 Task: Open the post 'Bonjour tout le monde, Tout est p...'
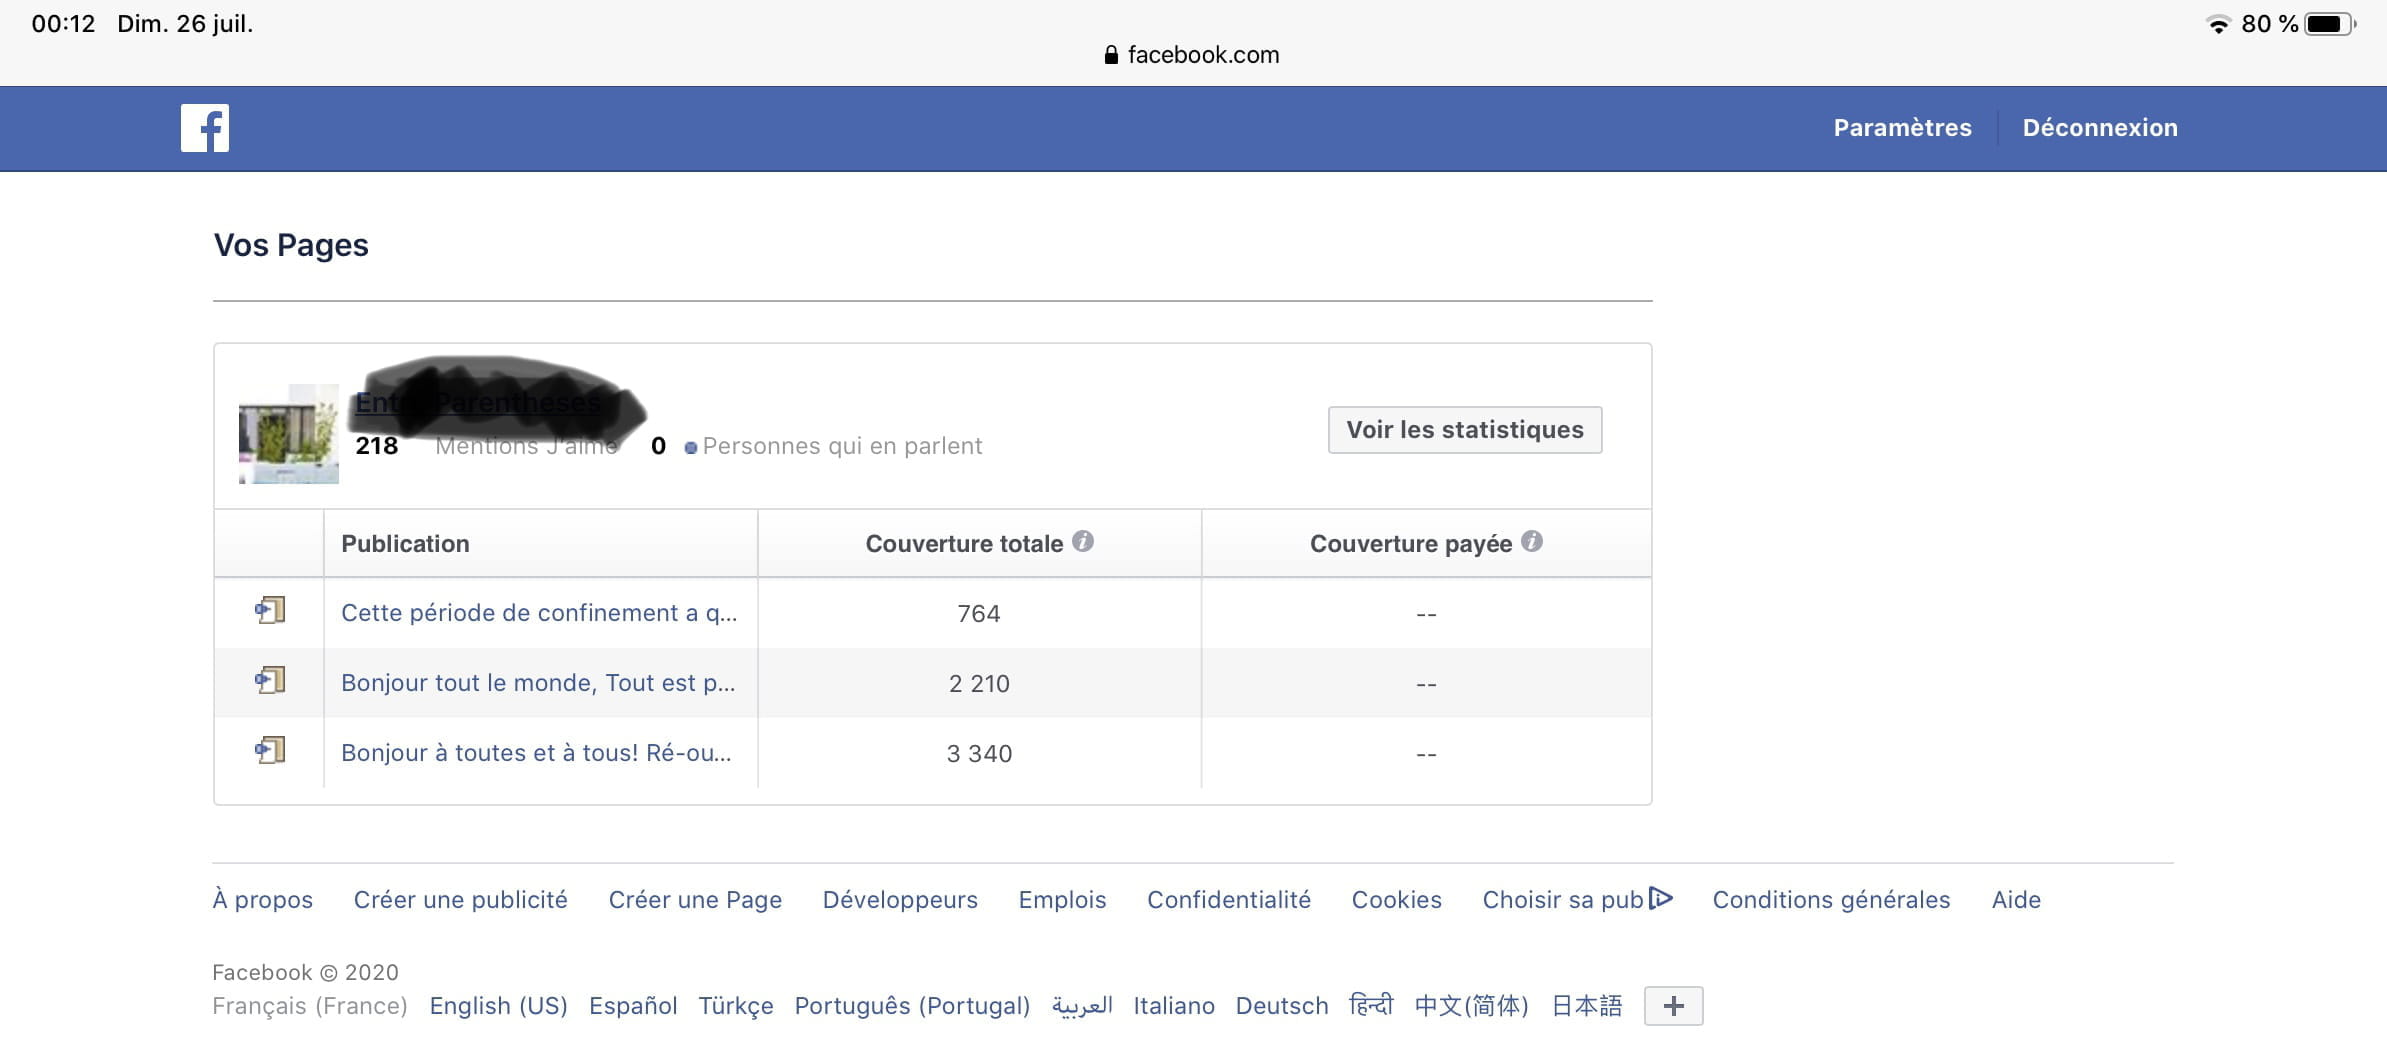pyautogui.click(x=538, y=683)
